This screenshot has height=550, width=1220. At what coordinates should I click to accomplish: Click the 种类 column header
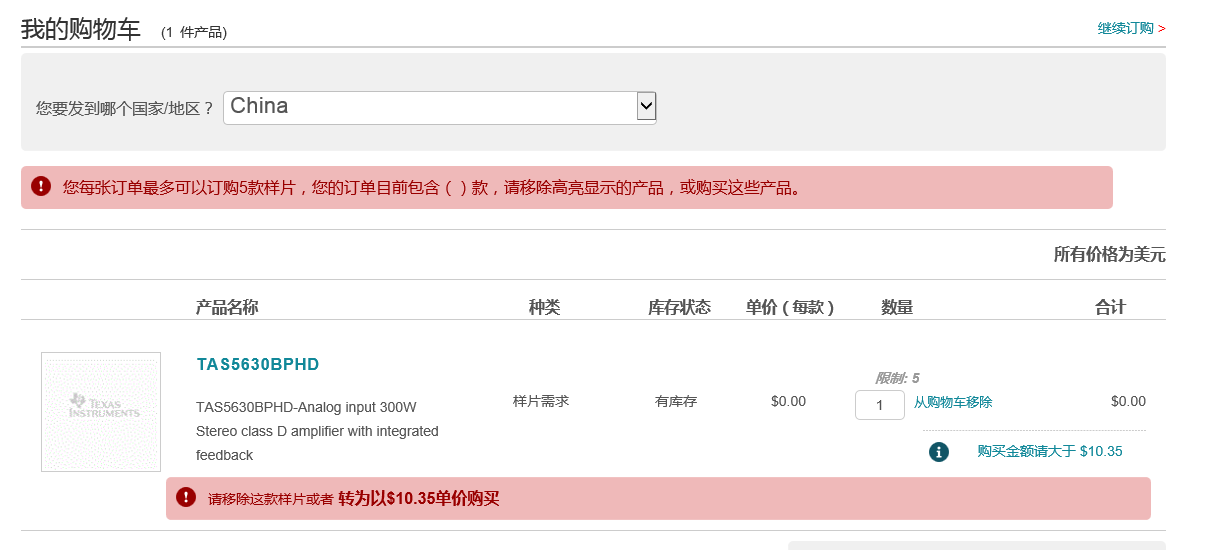pyautogui.click(x=545, y=307)
